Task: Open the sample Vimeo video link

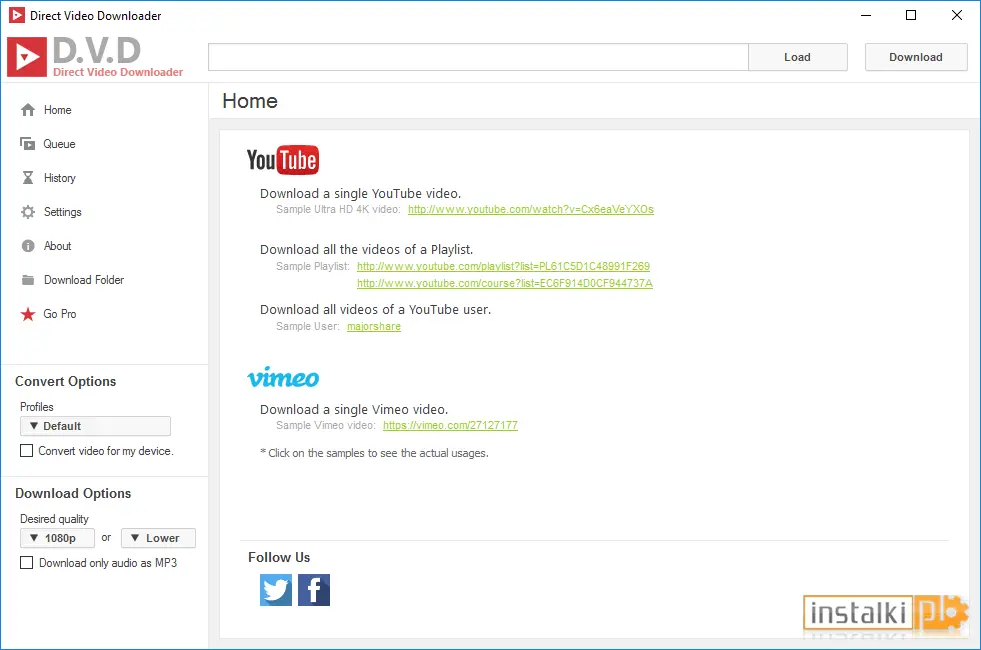Action: click(x=450, y=425)
